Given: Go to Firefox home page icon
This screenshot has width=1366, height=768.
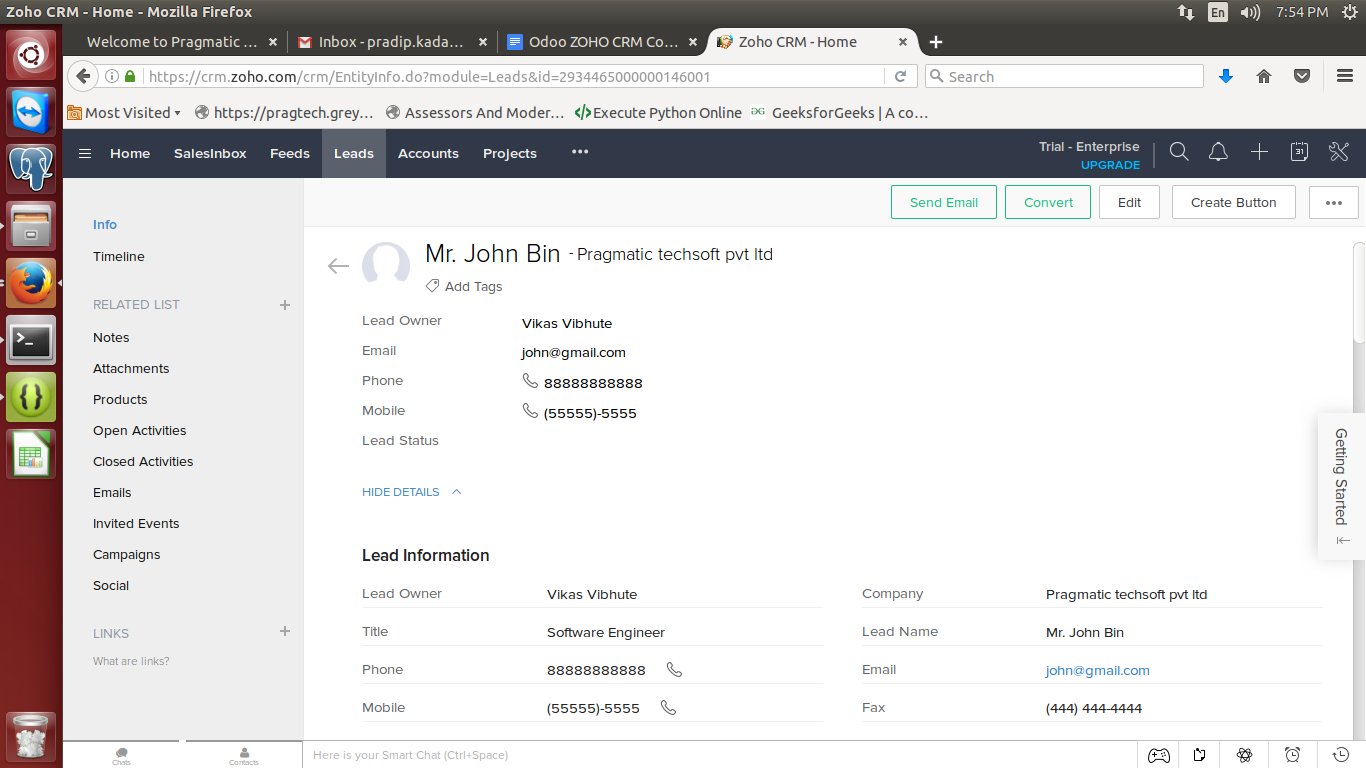Looking at the screenshot, I should point(1264,76).
